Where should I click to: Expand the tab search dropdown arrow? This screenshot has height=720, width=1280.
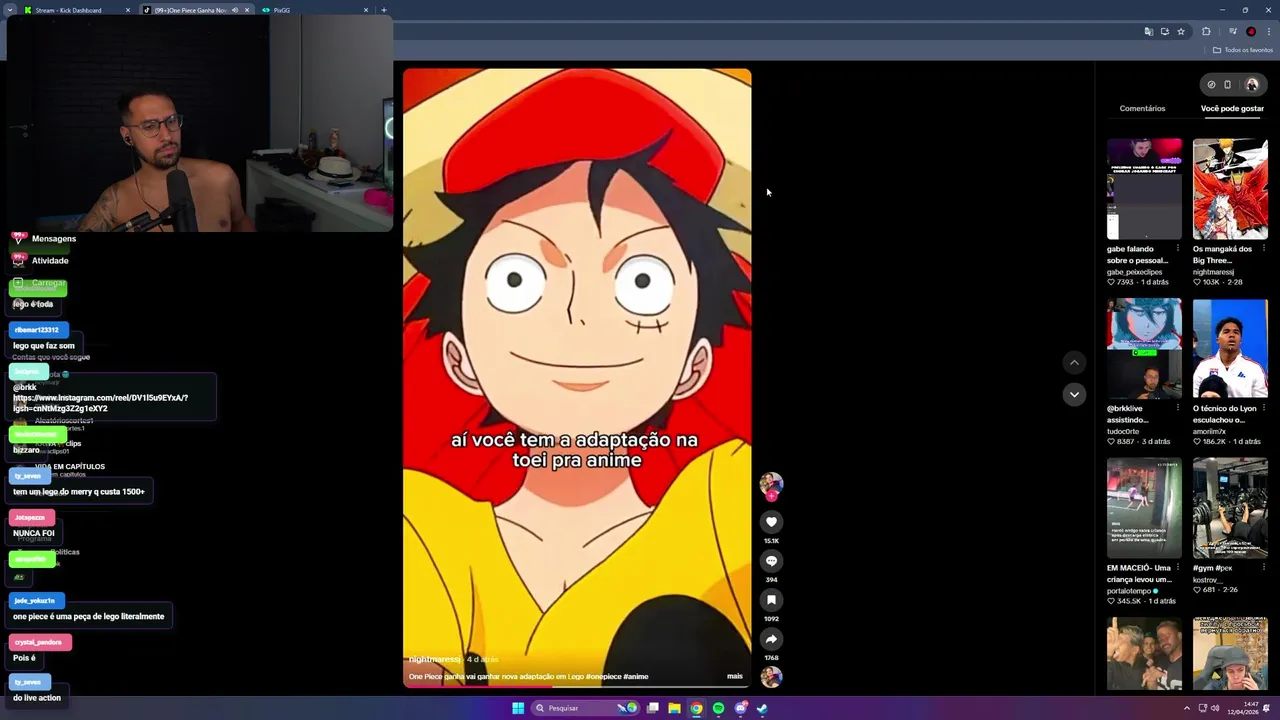9,10
